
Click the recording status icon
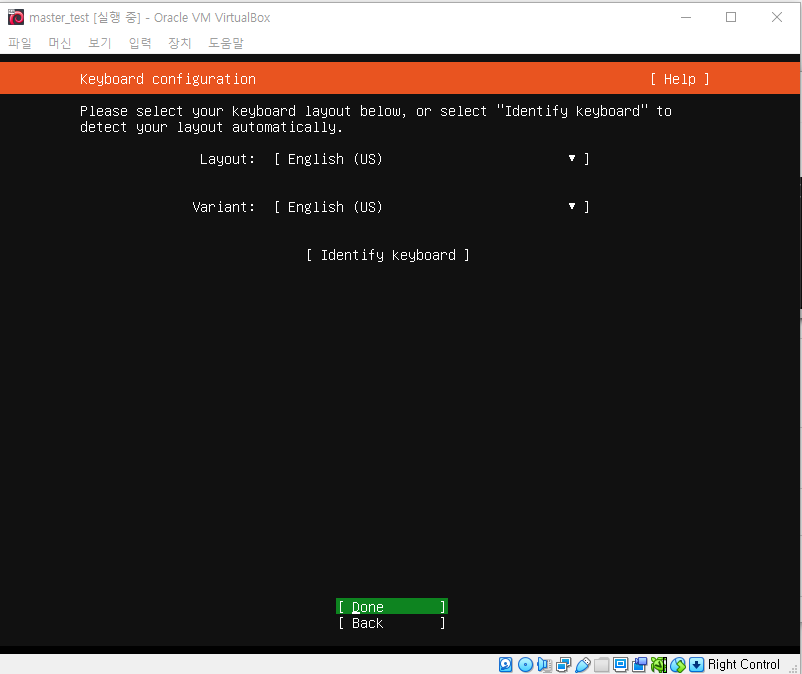tap(639, 664)
